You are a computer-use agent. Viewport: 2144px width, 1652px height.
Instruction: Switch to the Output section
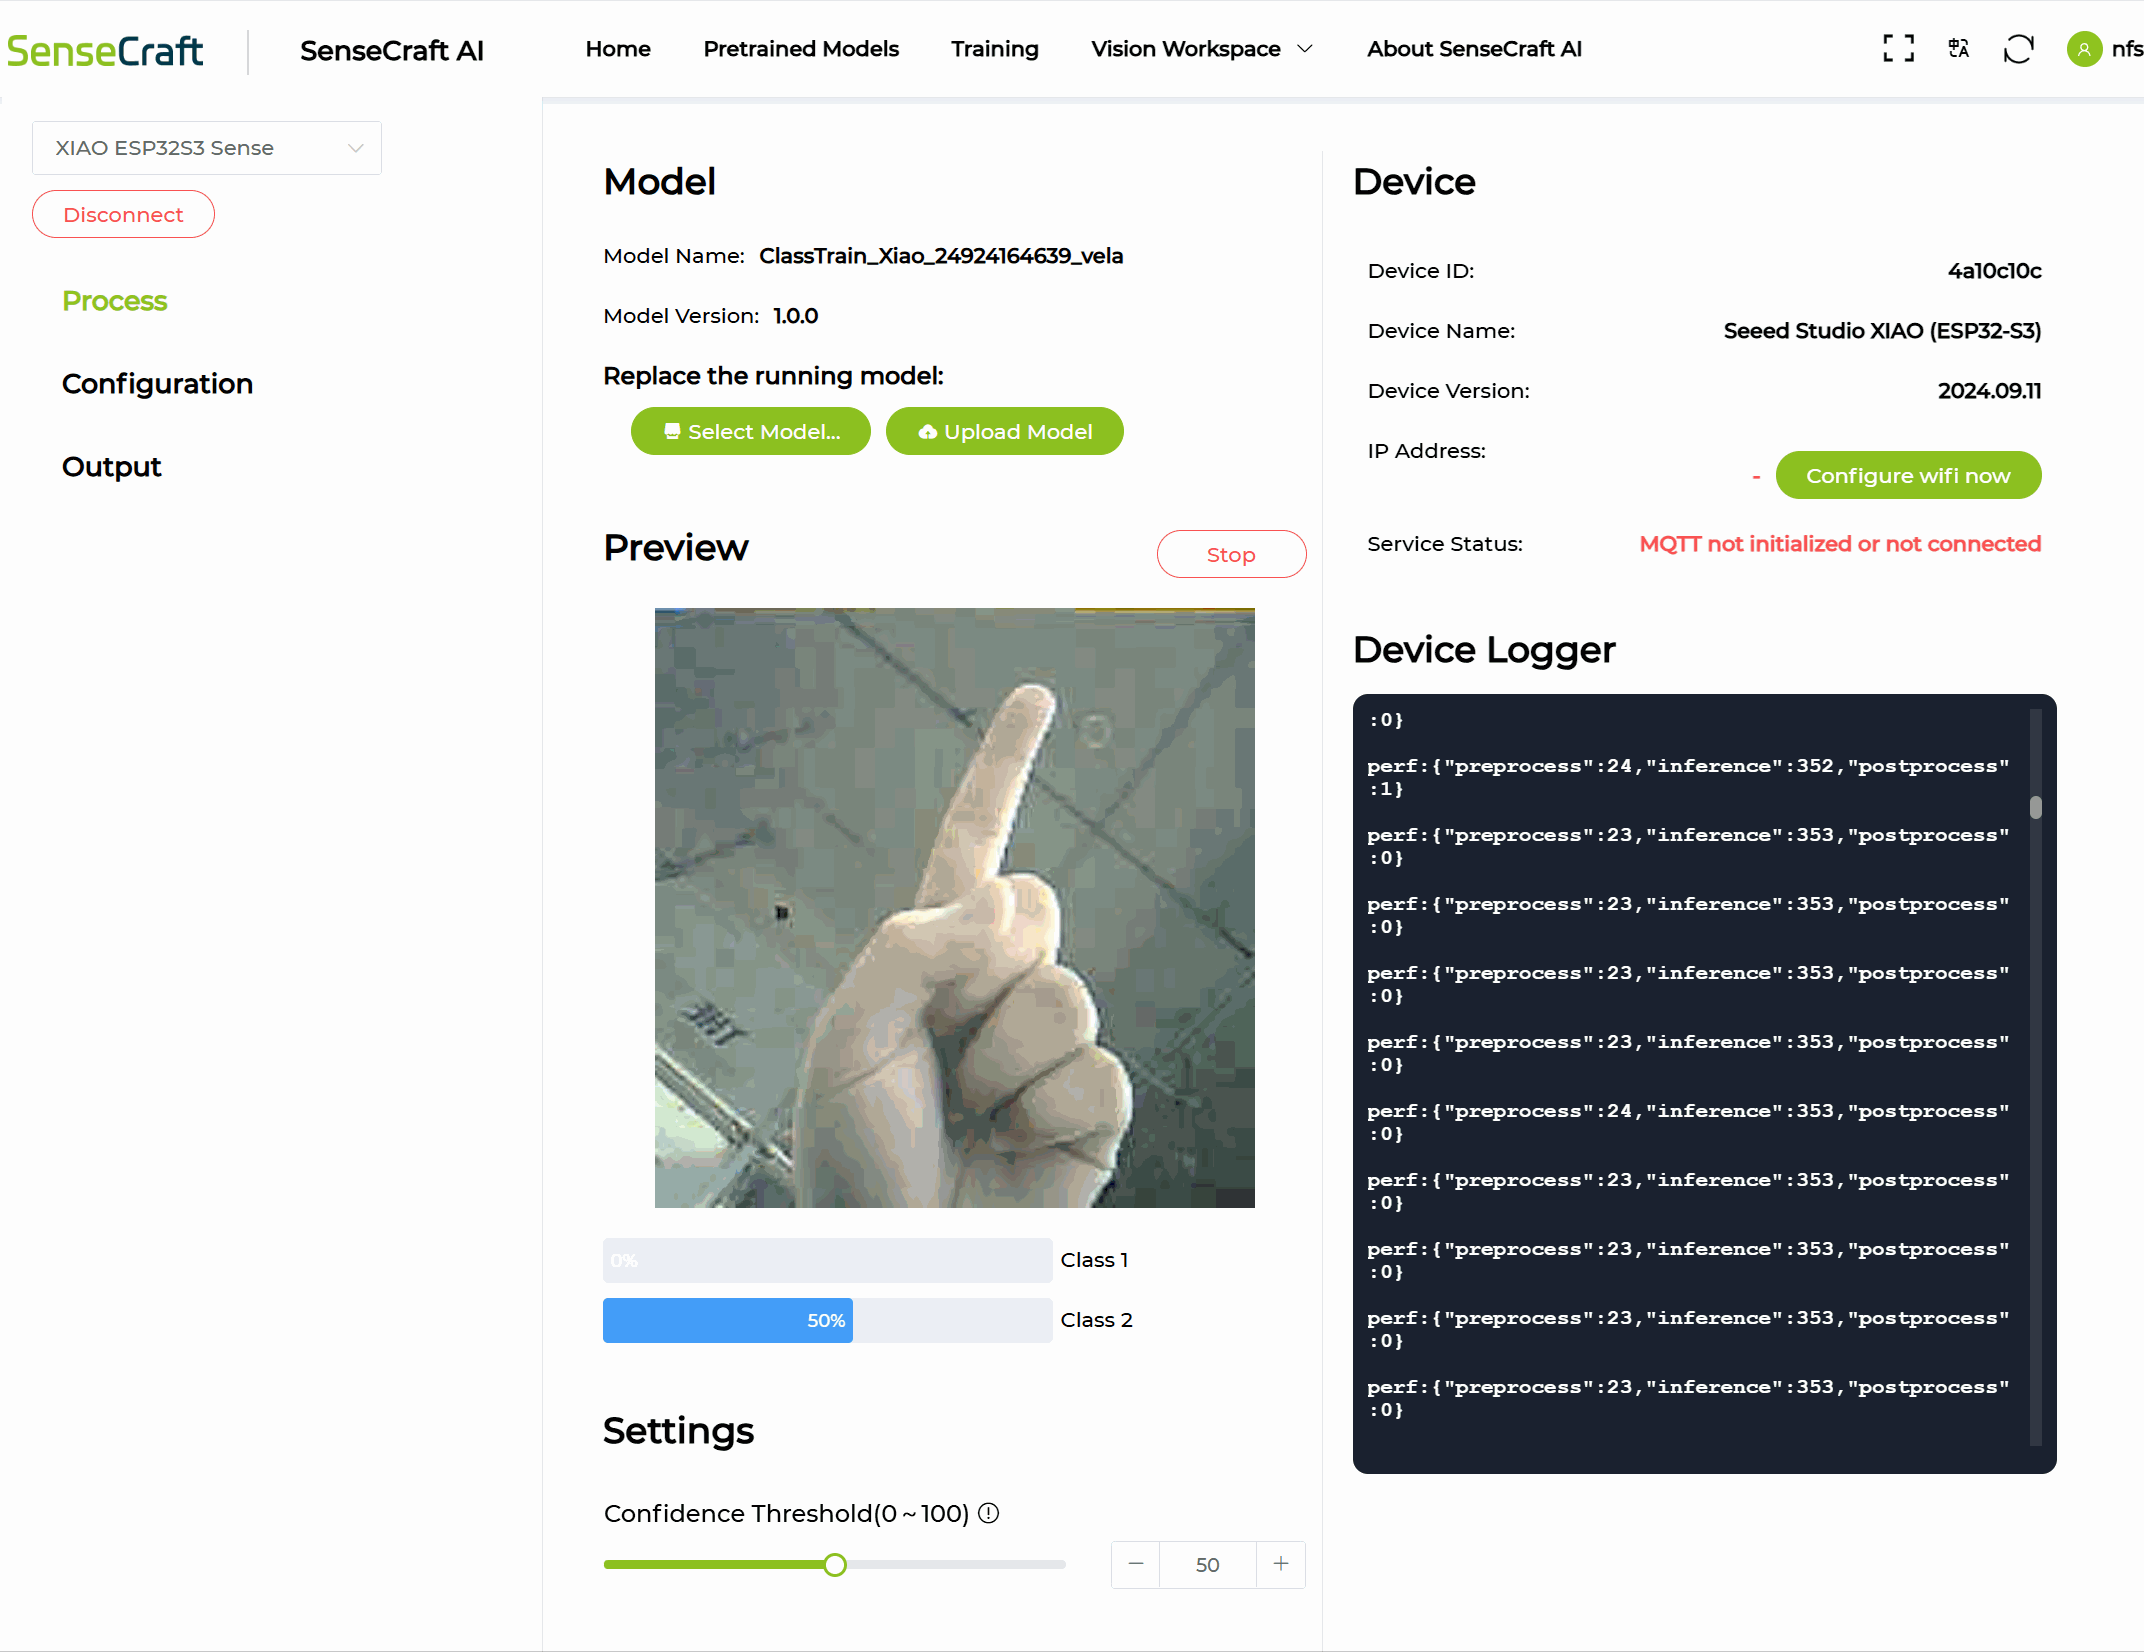point(111,467)
